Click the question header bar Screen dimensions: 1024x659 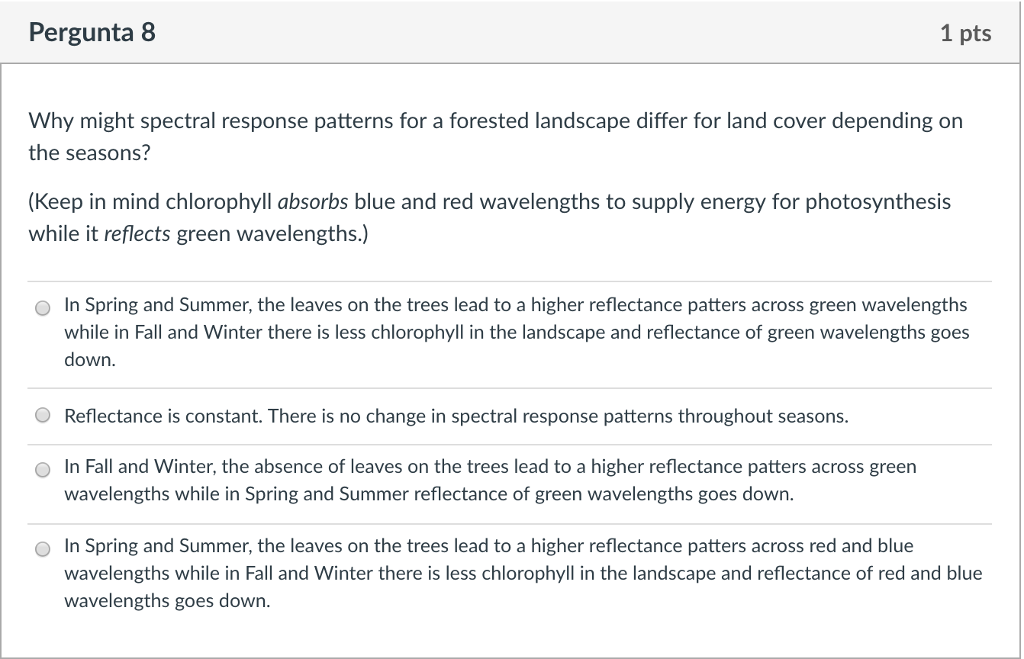coord(512,31)
